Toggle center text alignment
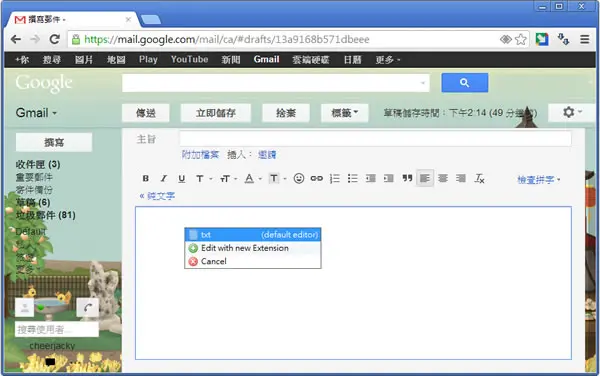600x376 pixels. pos(443,178)
